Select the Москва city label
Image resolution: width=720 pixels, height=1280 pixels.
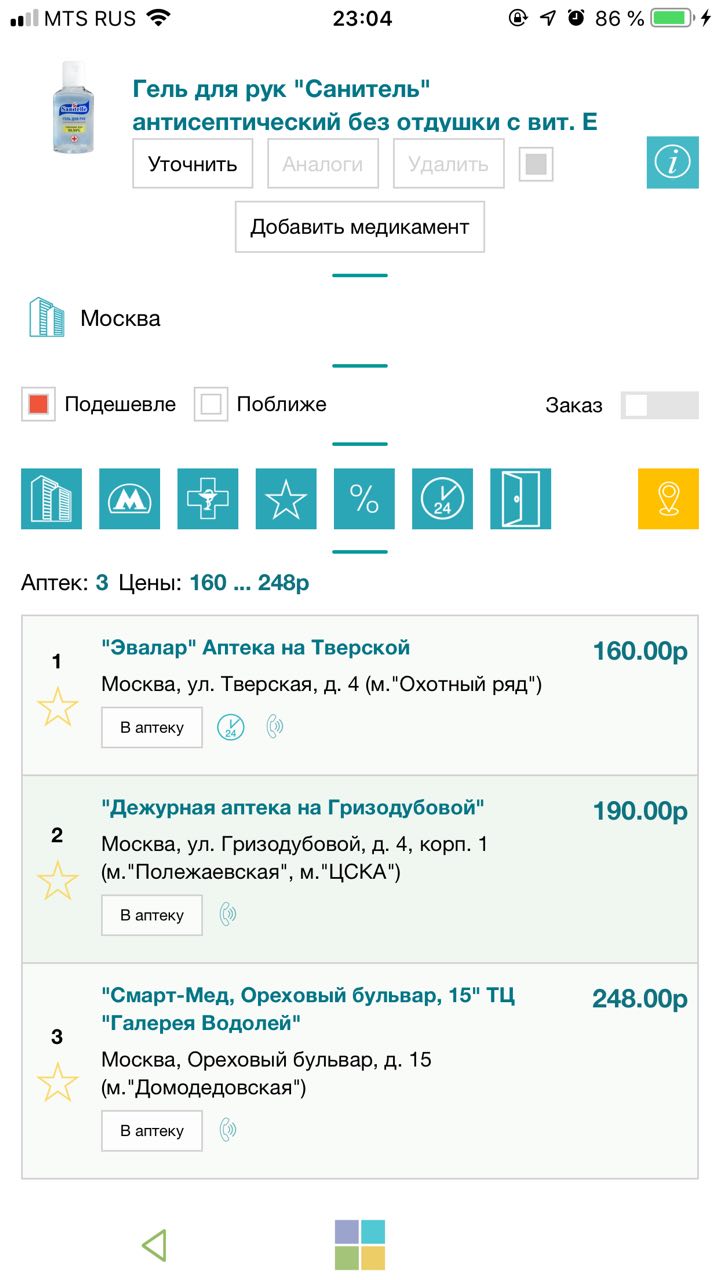[120, 319]
